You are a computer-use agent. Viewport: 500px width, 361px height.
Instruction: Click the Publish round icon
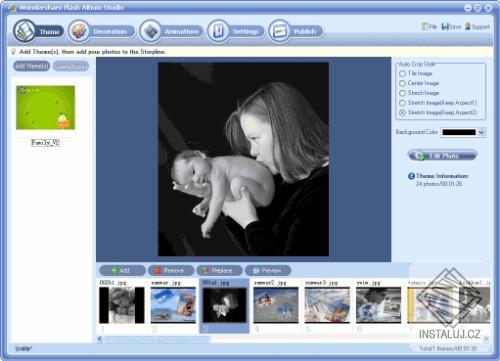[279, 31]
